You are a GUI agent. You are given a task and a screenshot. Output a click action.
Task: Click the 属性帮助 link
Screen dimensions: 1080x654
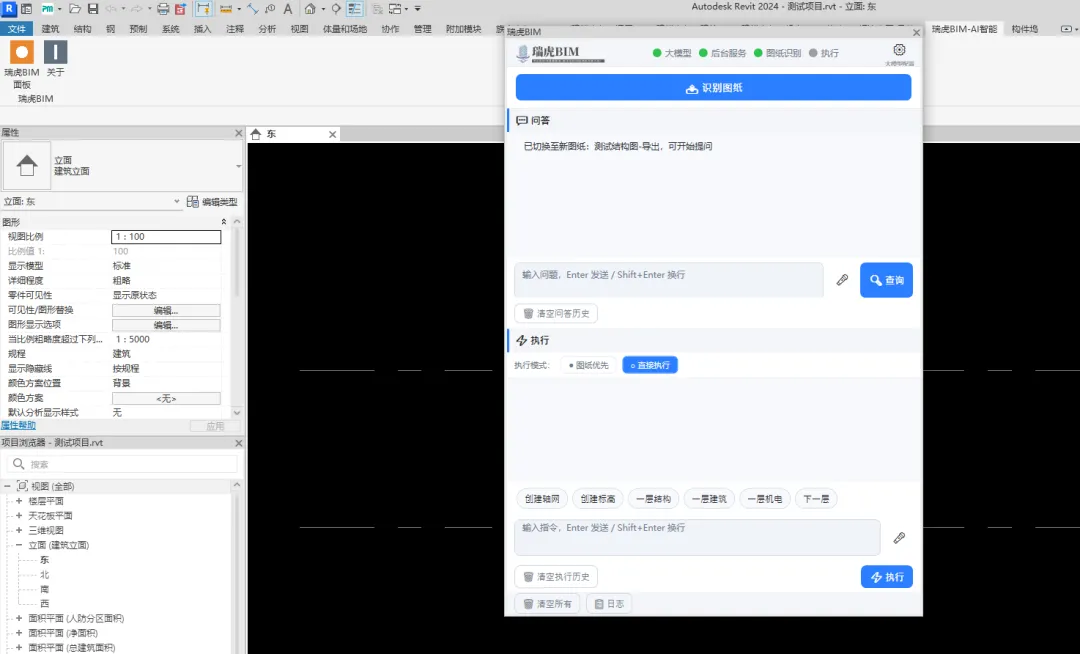coord(18,425)
